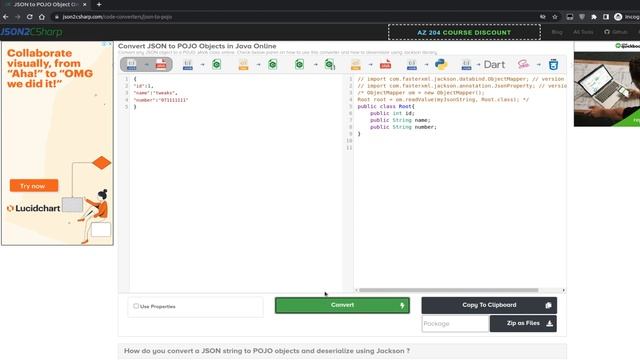Select the JSON to Java converter option
Viewport: 640px width, 360px height.
(146, 64)
